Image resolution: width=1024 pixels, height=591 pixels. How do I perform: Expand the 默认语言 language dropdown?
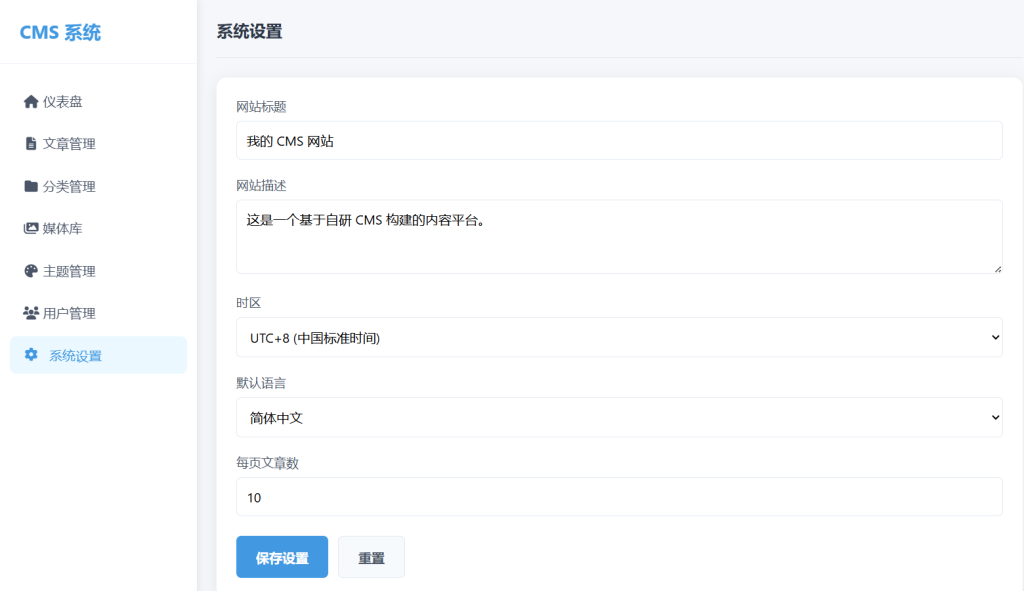618,417
